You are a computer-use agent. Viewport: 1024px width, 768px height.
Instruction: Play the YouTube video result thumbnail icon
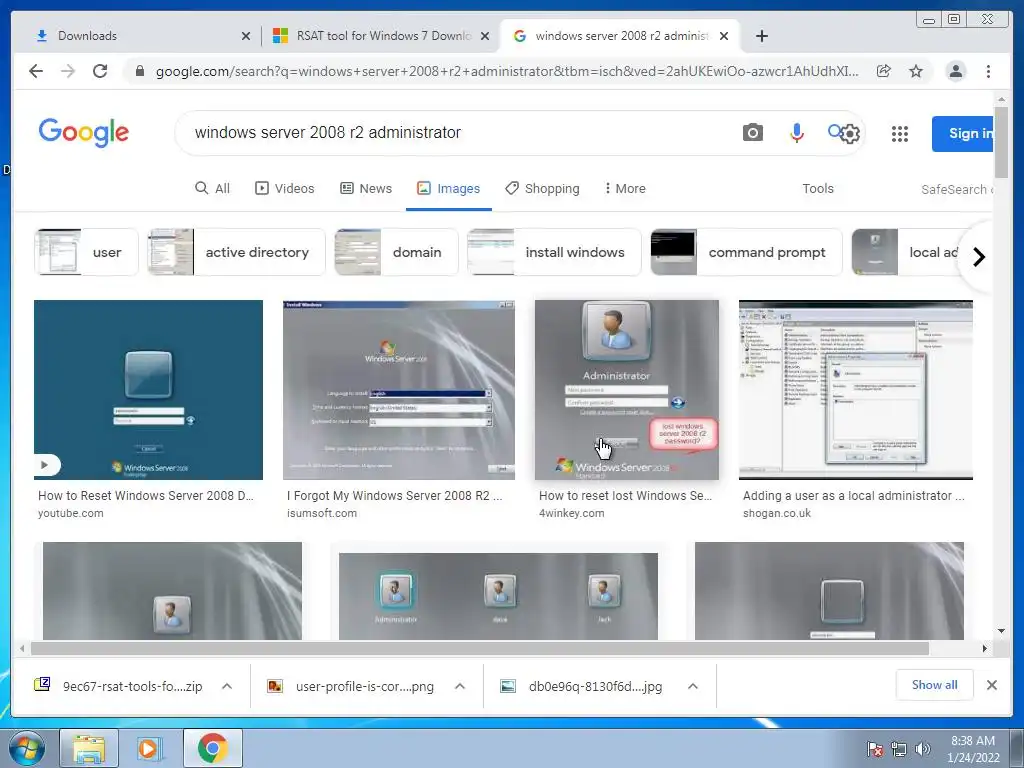45,465
